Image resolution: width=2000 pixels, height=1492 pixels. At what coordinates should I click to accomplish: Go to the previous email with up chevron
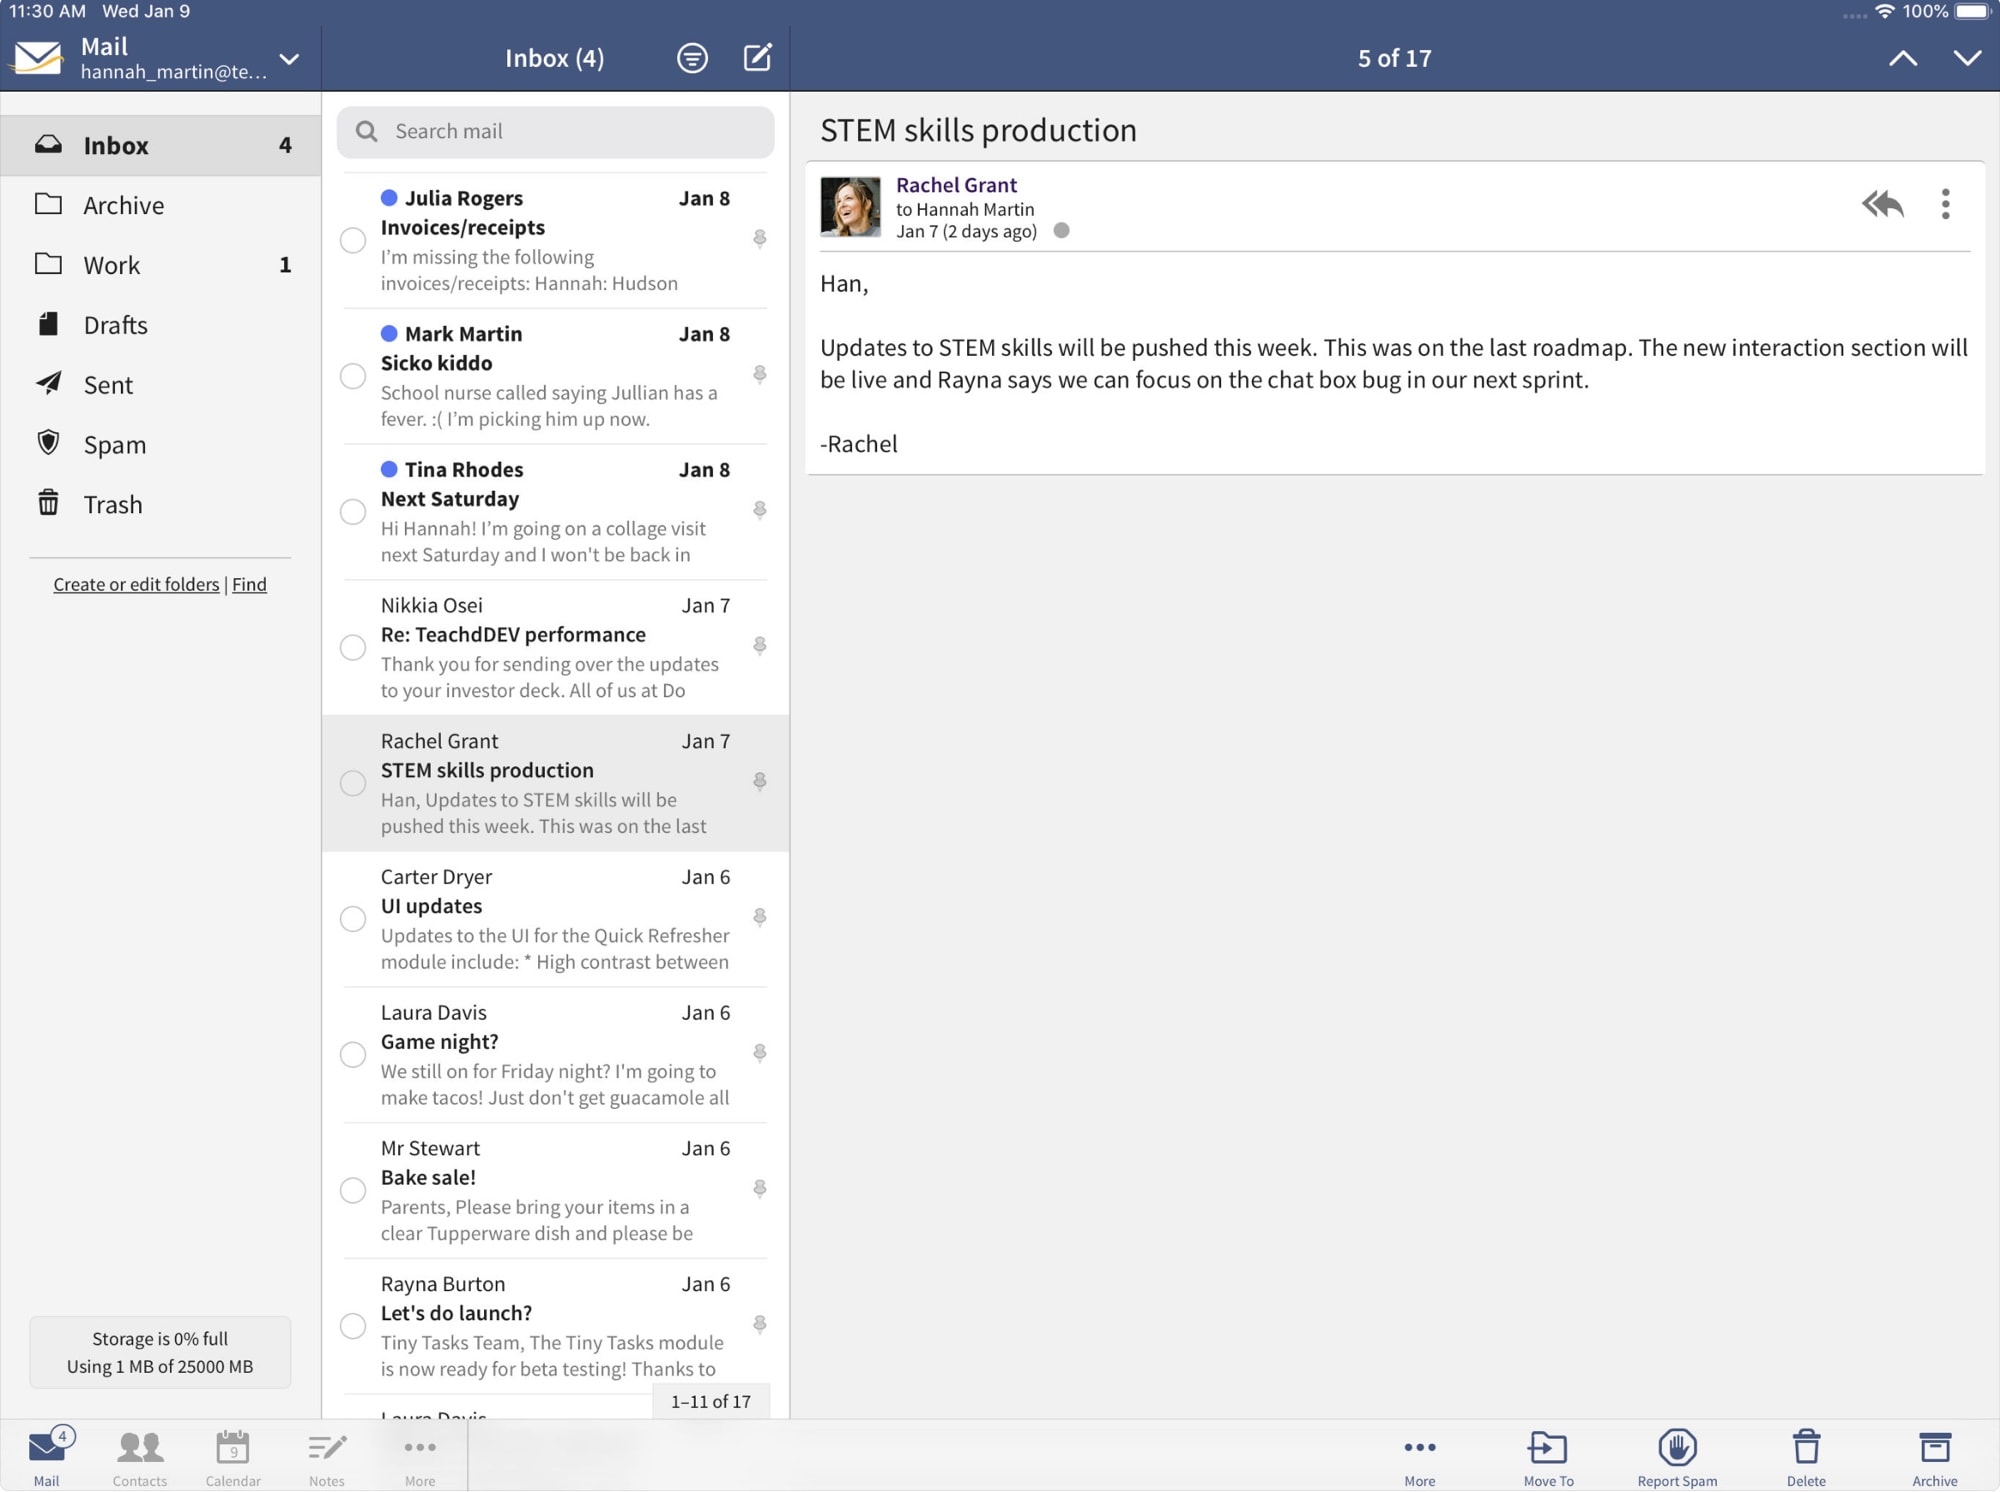point(1903,57)
